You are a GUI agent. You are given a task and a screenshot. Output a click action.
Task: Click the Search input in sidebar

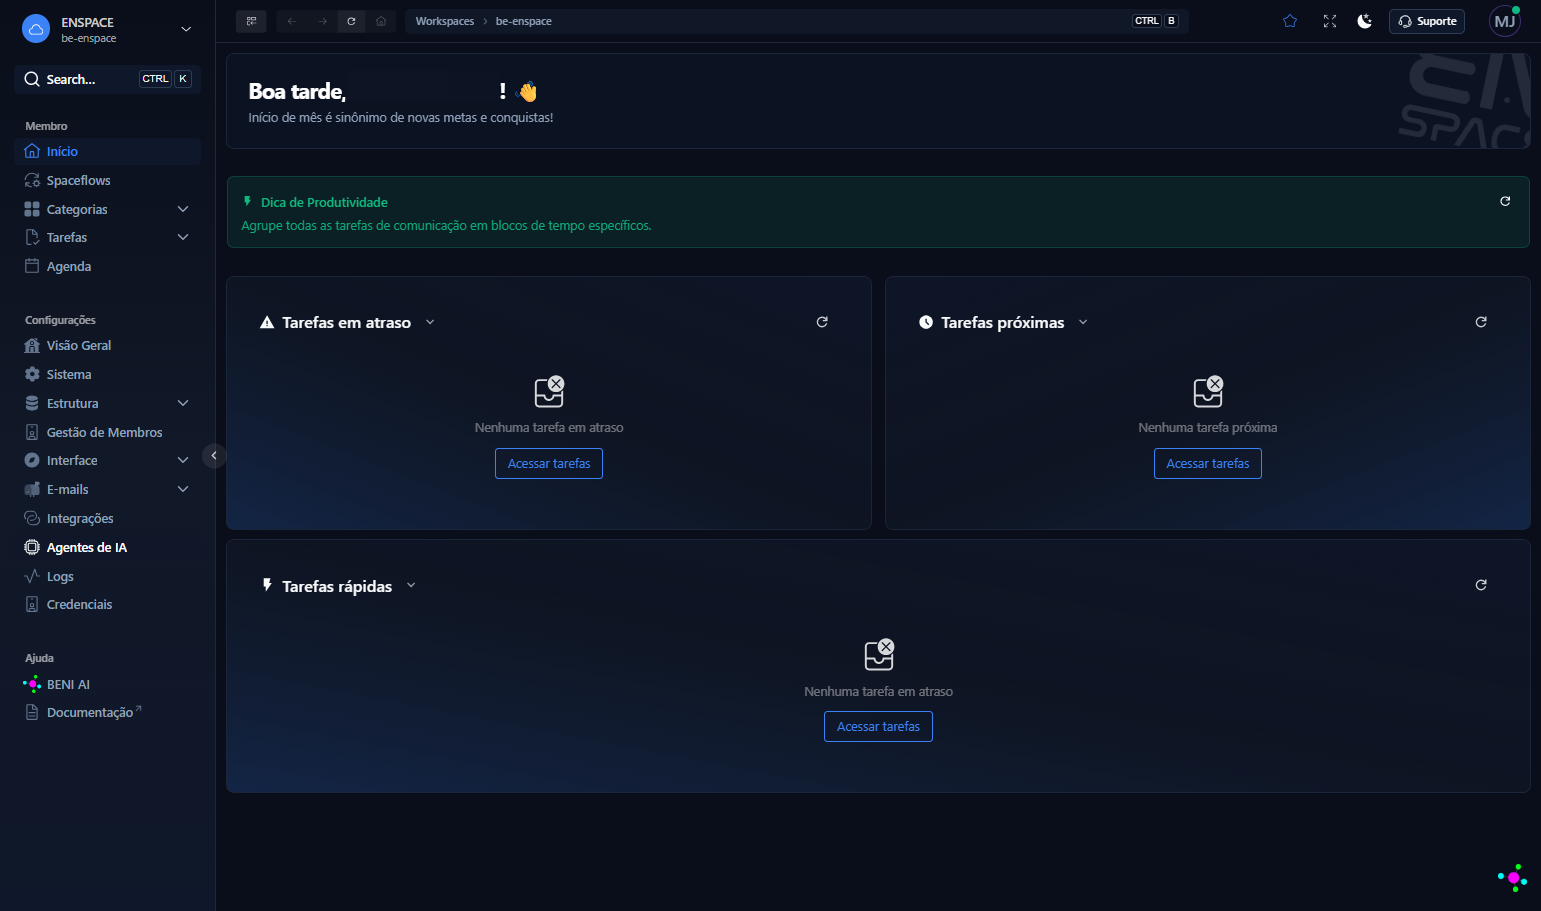(x=108, y=79)
